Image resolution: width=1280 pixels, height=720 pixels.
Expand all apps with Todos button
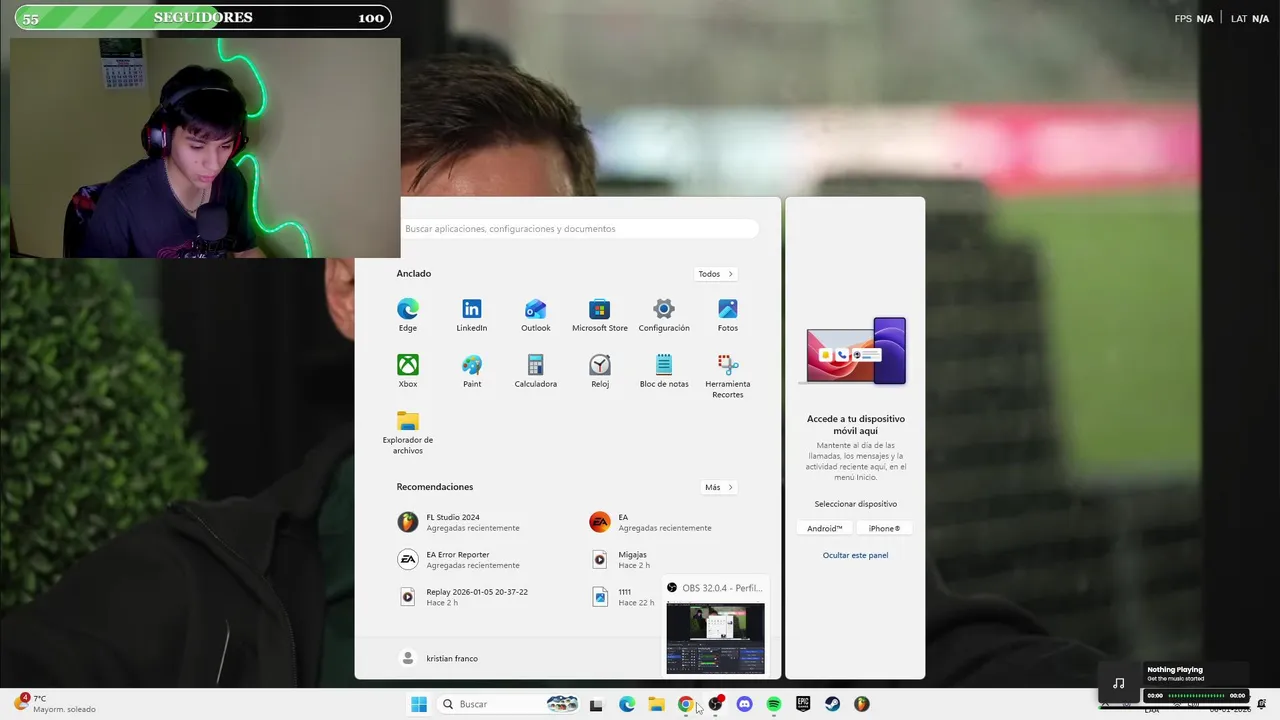coord(716,274)
